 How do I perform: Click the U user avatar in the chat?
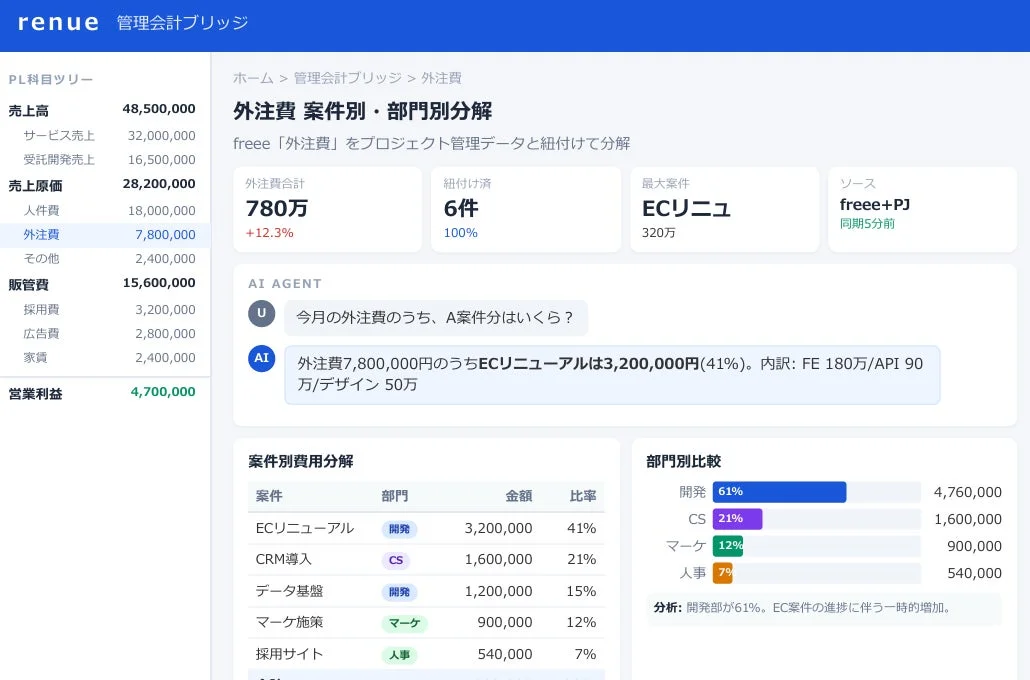(261, 313)
